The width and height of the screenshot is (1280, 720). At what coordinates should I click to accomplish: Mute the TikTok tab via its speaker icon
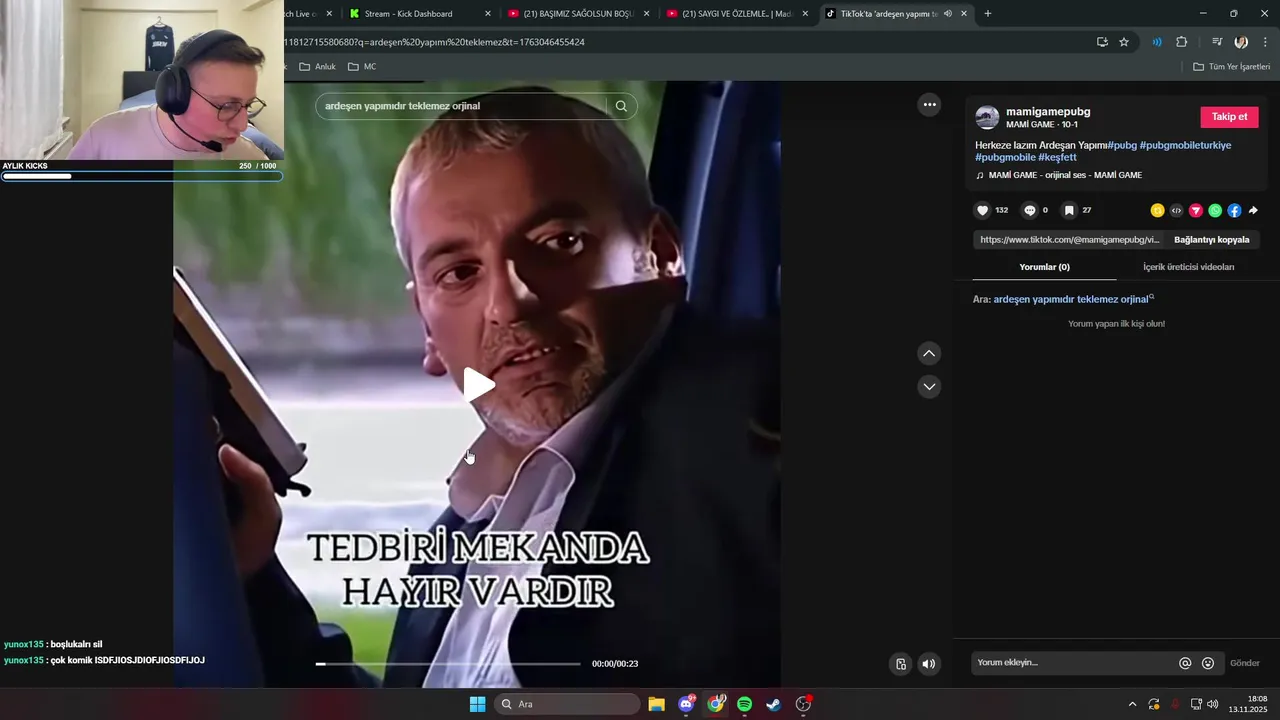click(x=947, y=13)
